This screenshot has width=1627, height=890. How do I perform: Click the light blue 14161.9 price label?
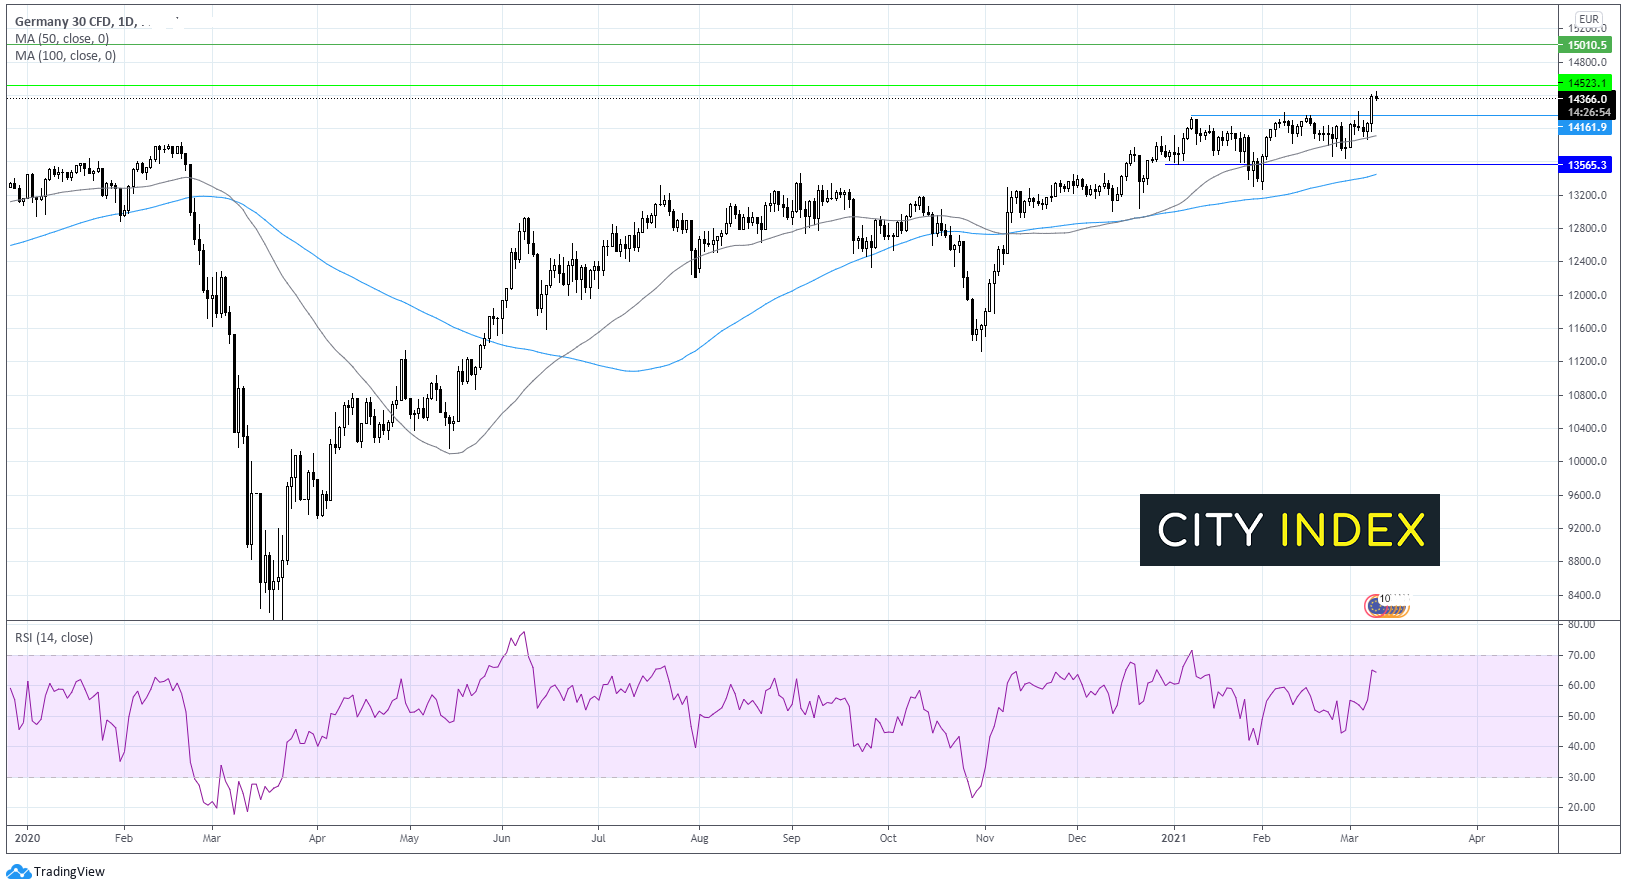1586,128
